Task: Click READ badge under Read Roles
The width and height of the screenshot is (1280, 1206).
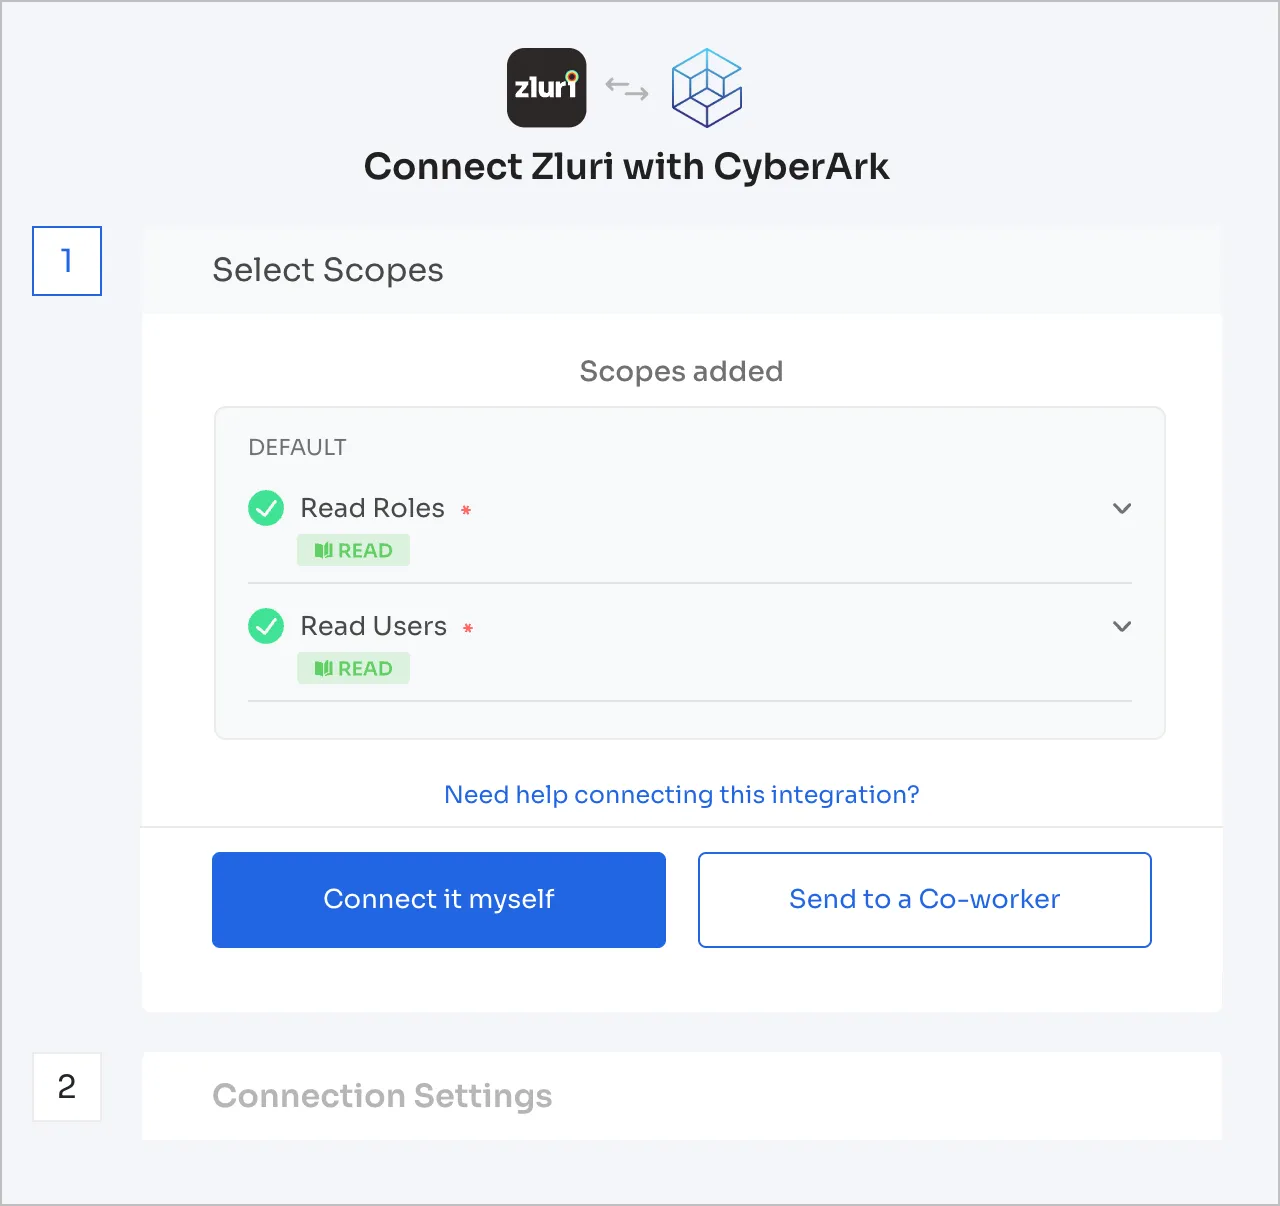Action: point(353,550)
